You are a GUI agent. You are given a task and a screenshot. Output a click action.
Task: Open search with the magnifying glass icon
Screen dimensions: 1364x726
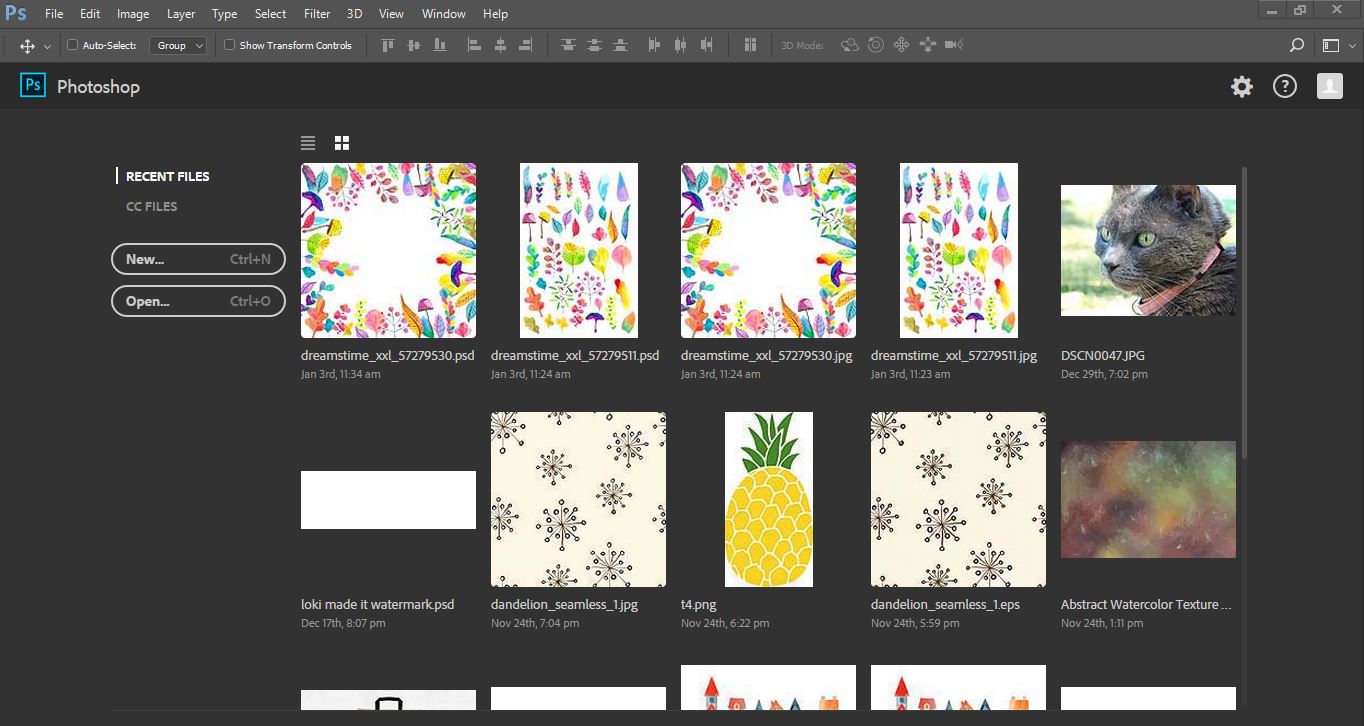(1297, 45)
